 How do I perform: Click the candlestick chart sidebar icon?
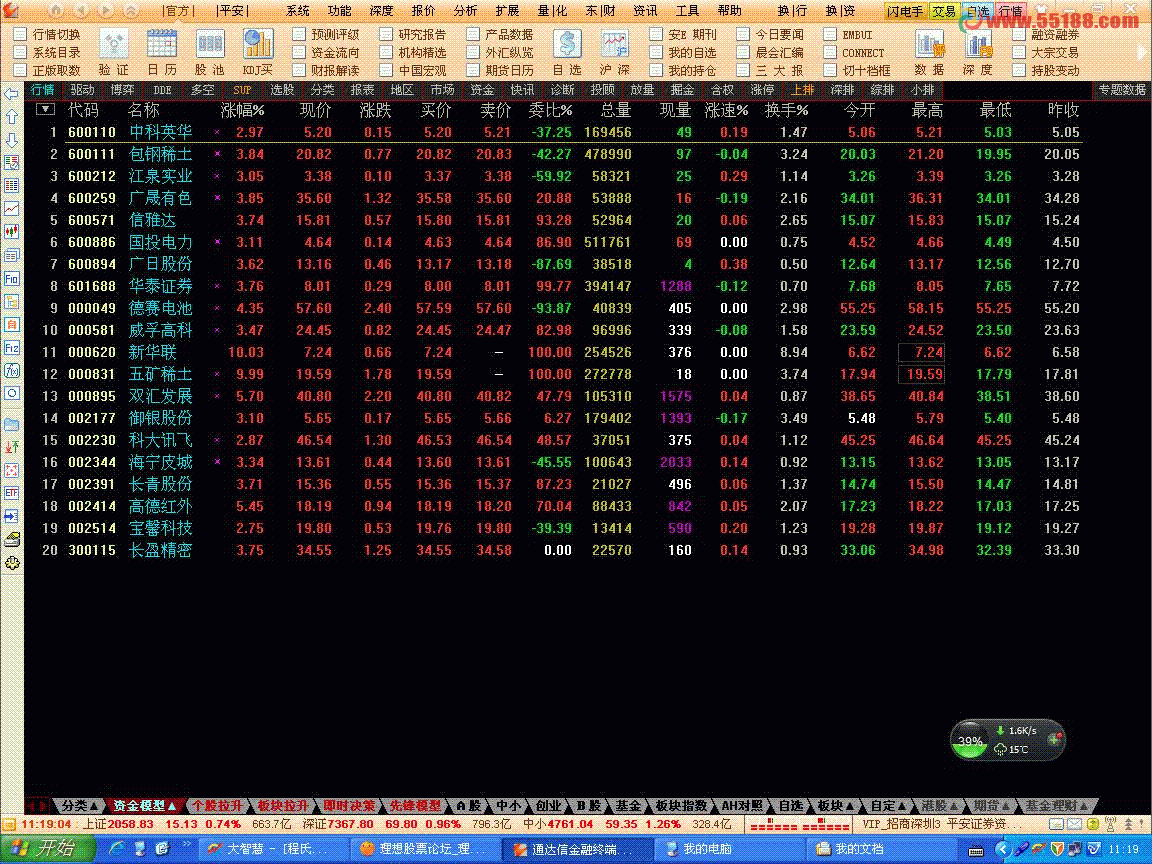[12, 232]
